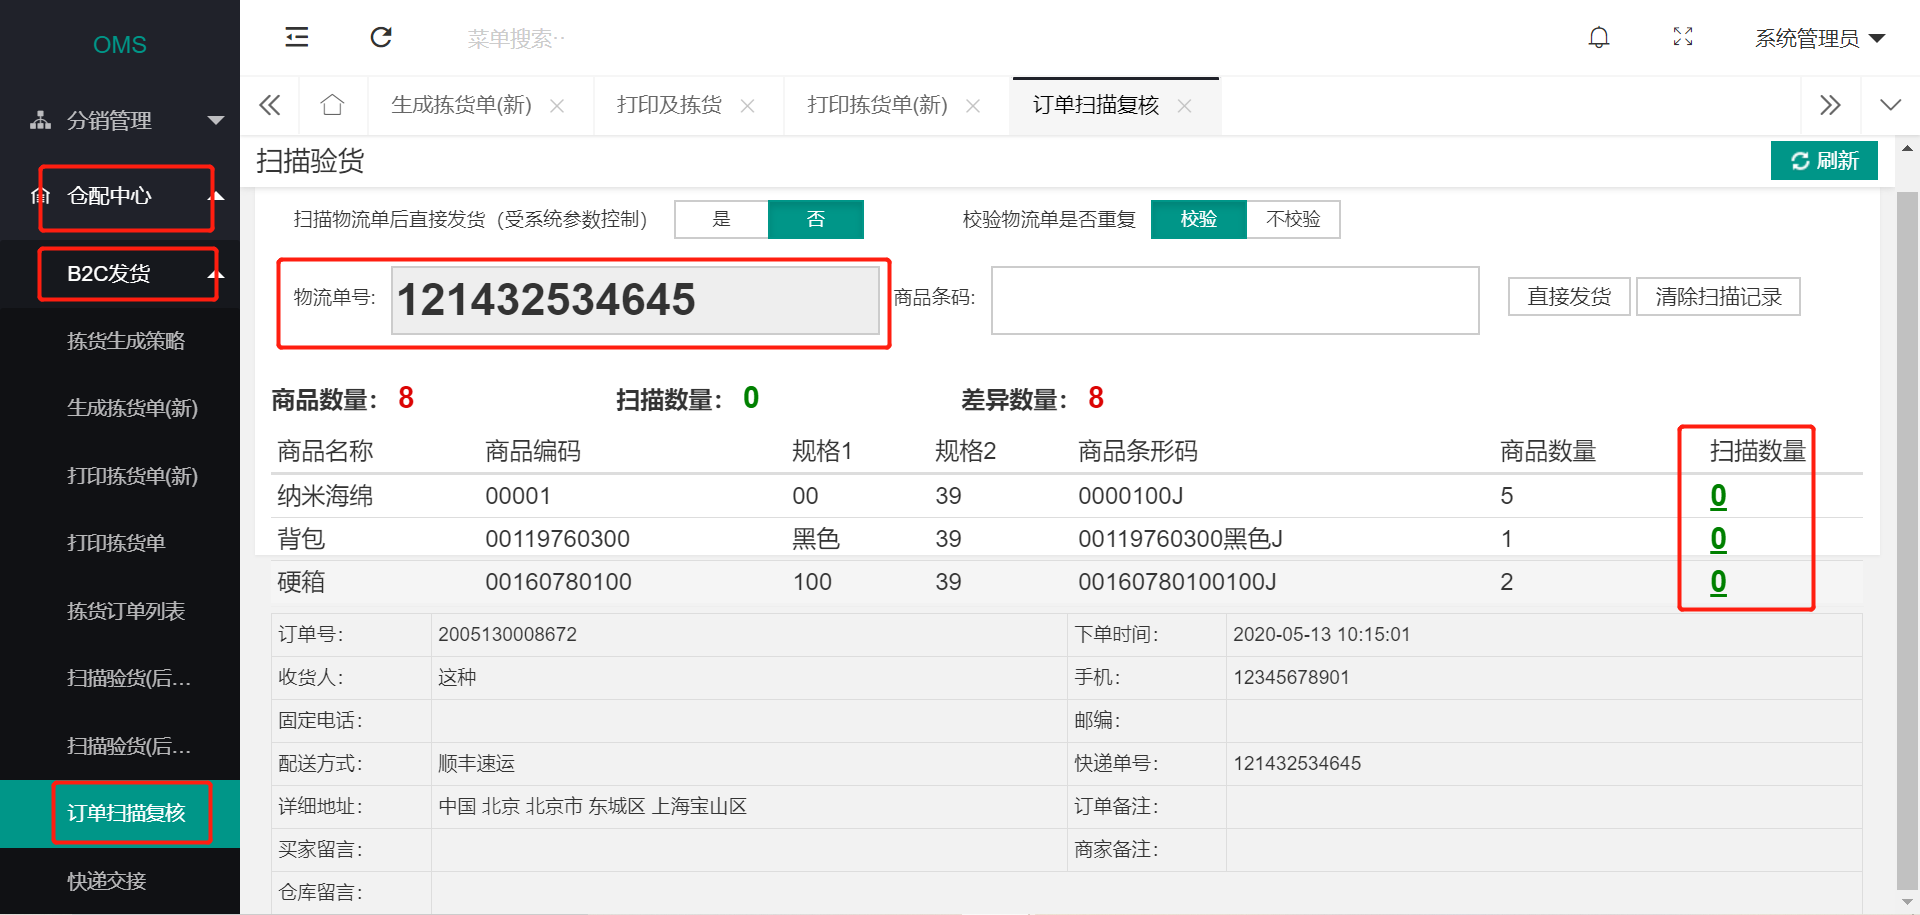Select 否 for direct shipping after scan
This screenshot has width=1920, height=915.
point(816,219)
